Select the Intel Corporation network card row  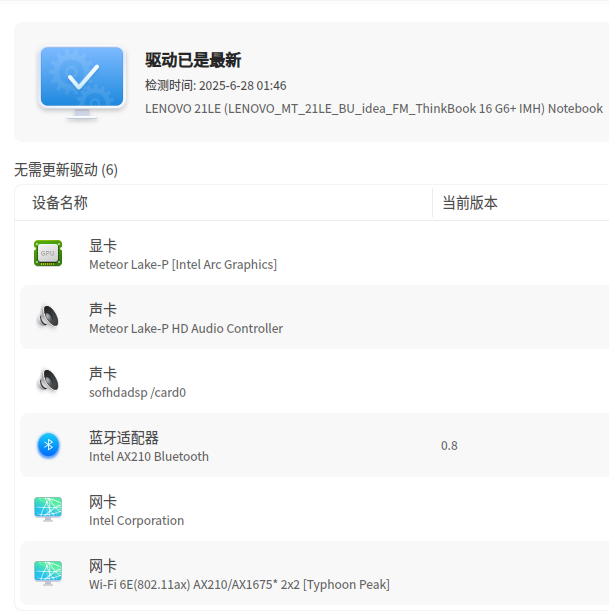(x=314, y=509)
